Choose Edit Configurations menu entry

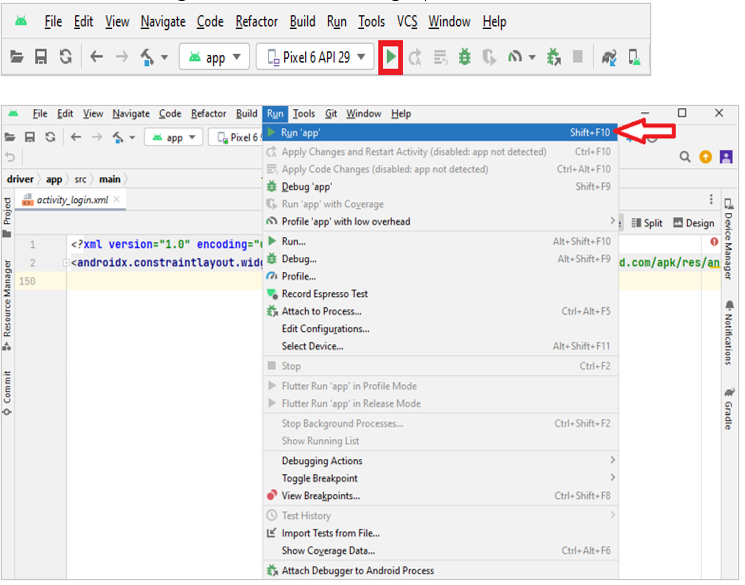(440, 329)
